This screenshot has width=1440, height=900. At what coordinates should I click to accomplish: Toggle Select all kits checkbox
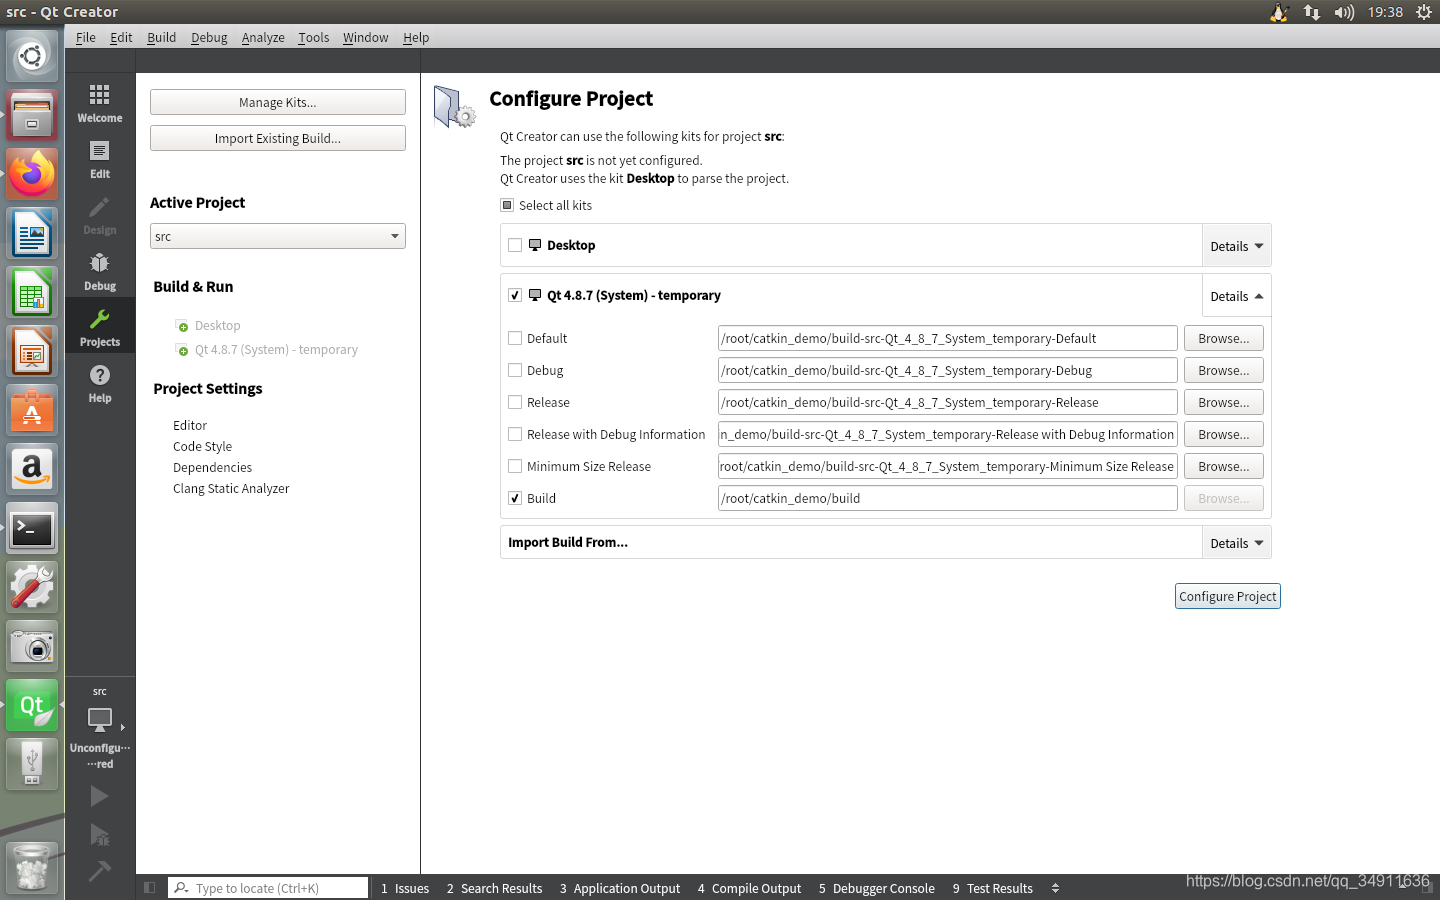(x=507, y=205)
